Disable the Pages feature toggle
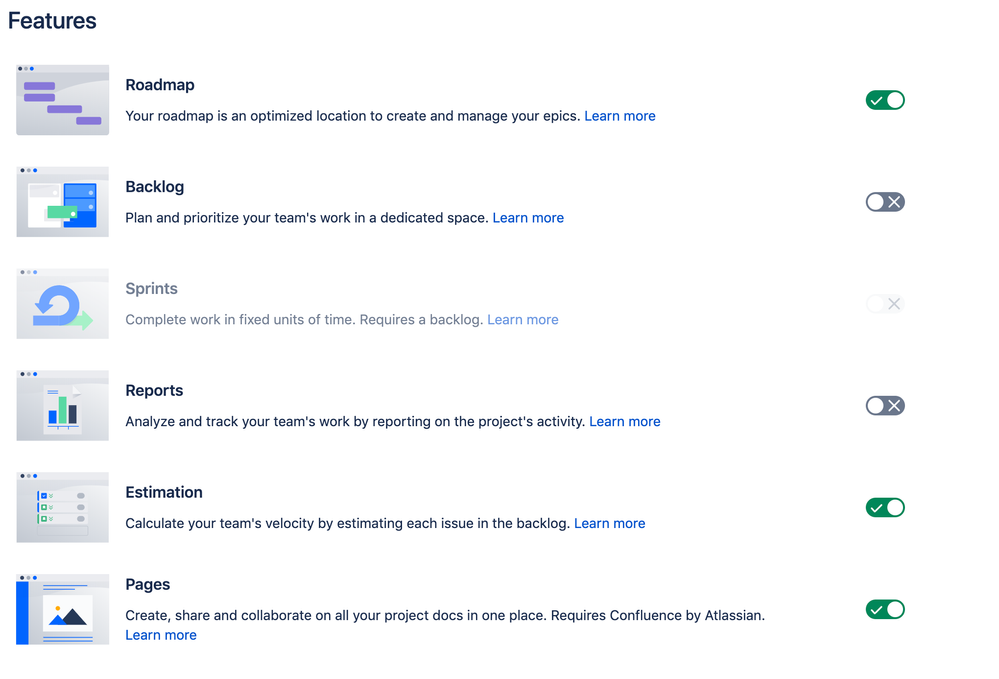 click(885, 609)
